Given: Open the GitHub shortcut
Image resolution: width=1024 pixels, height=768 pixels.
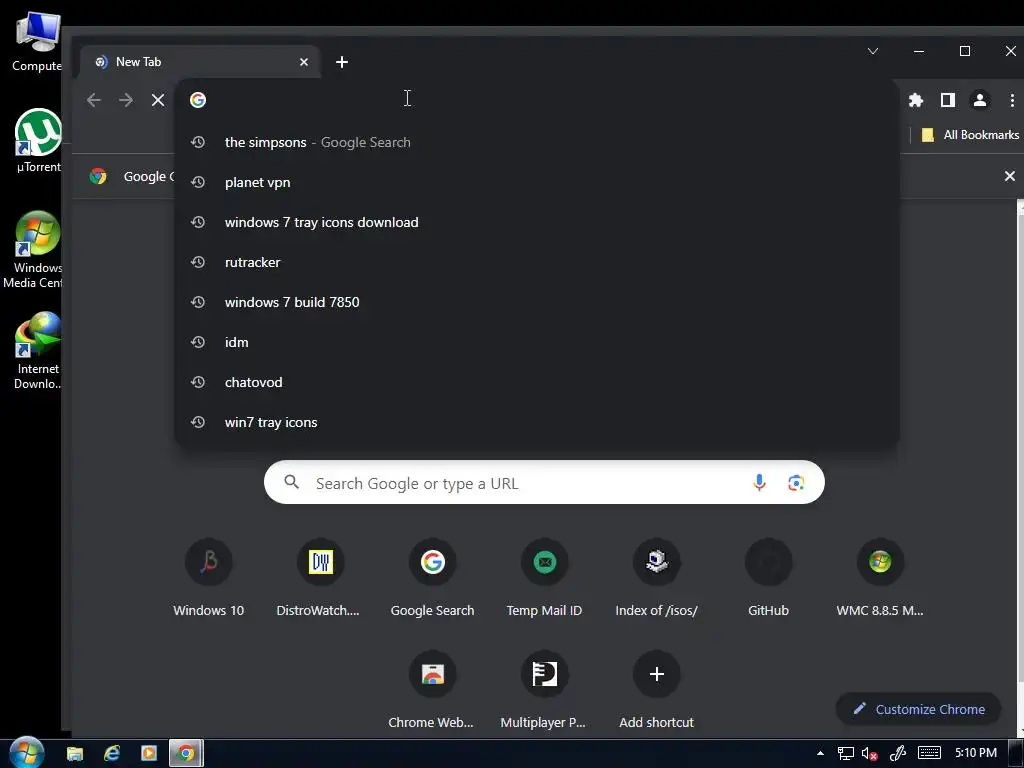Looking at the screenshot, I should (x=769, y=579).
